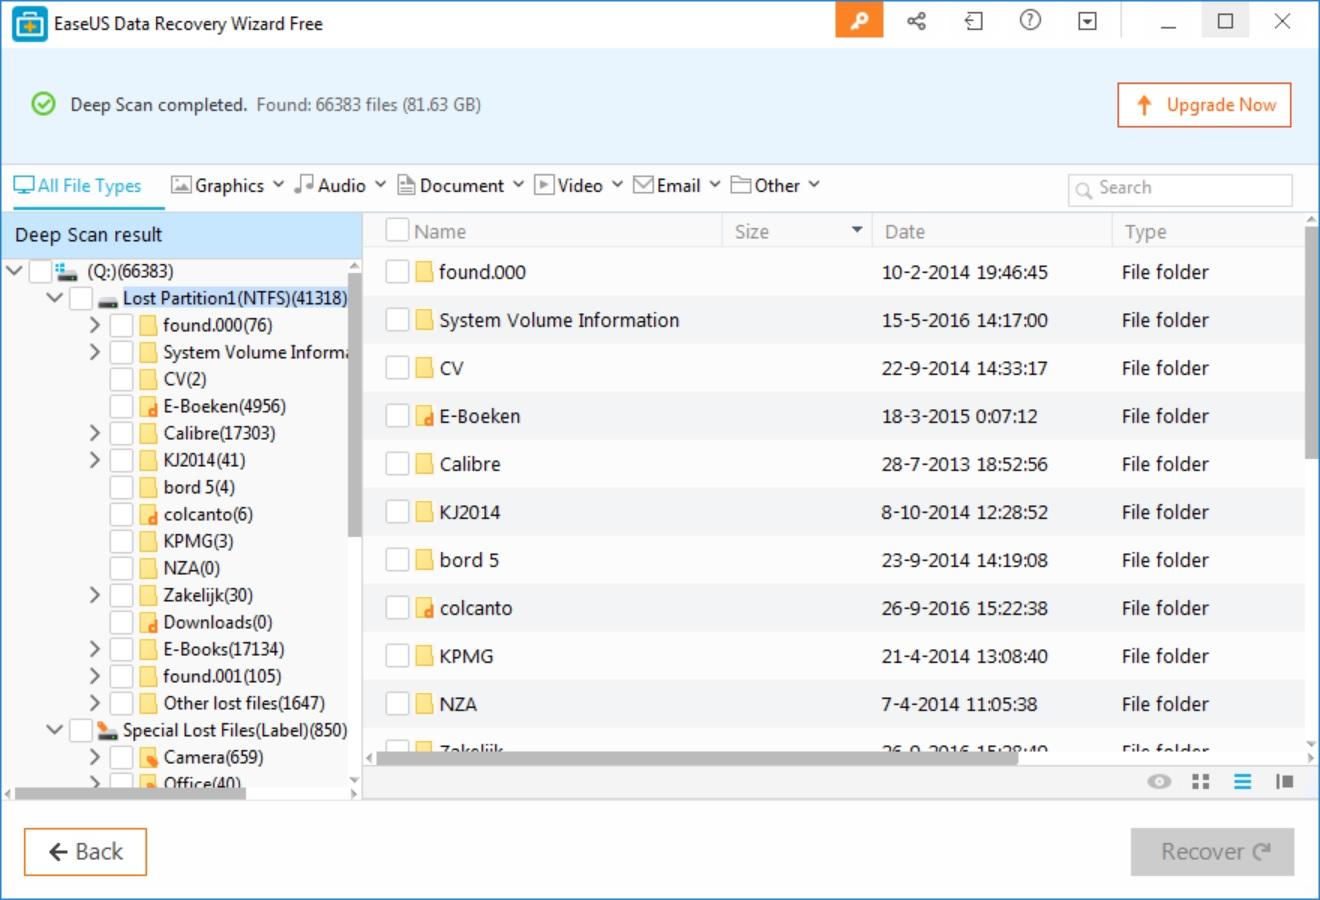This screenshot has width=1320, height=900.
Task: Collapse the Special Lost Files(Label) node
Action: point(54,729)
